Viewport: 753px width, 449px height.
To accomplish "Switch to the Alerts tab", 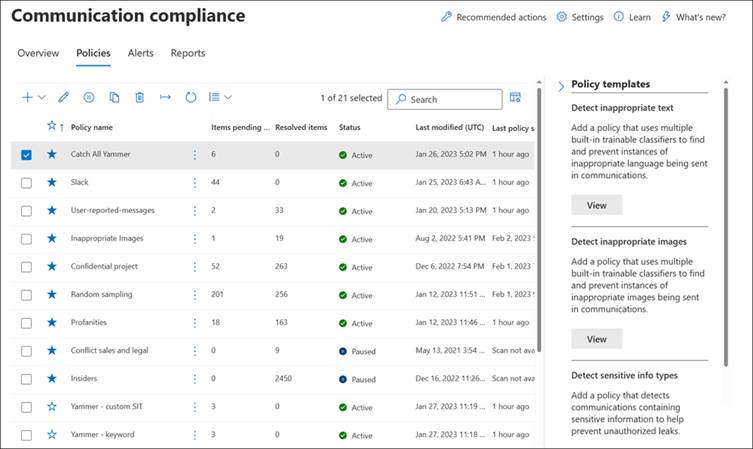I will pyautogui.click(x=140, y=53).
